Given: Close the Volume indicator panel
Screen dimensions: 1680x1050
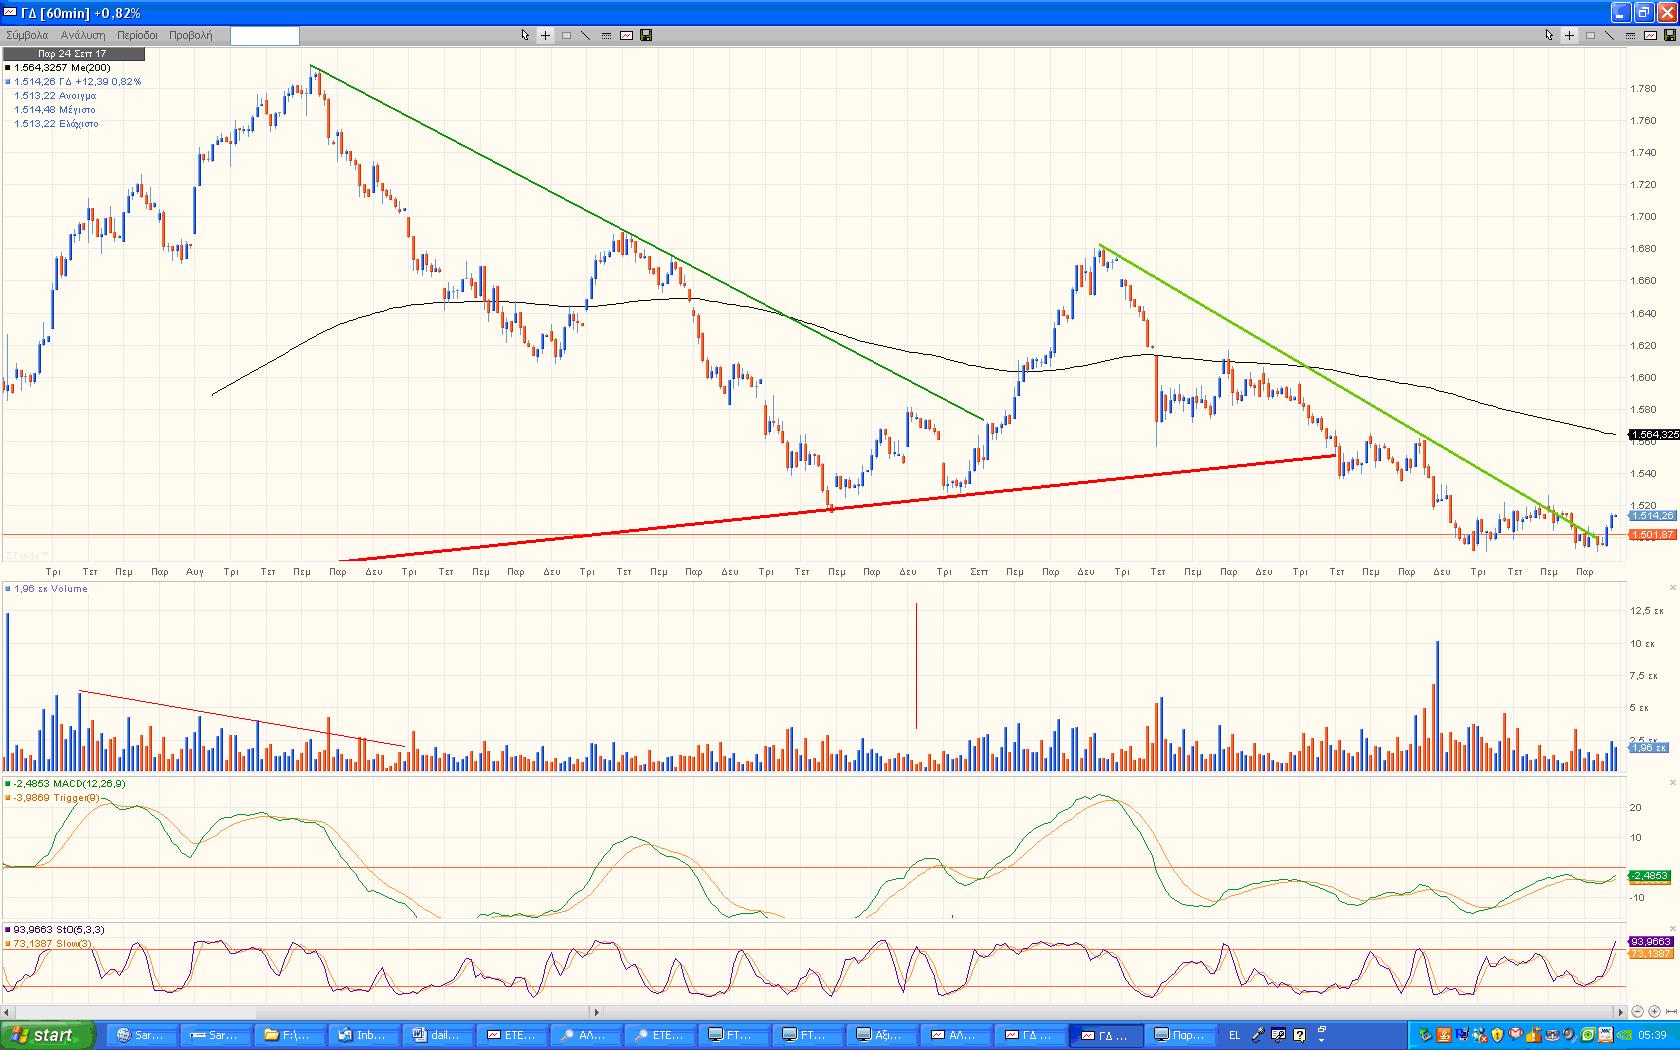Looking at the screenshot, I should [x=1673, y=588].
